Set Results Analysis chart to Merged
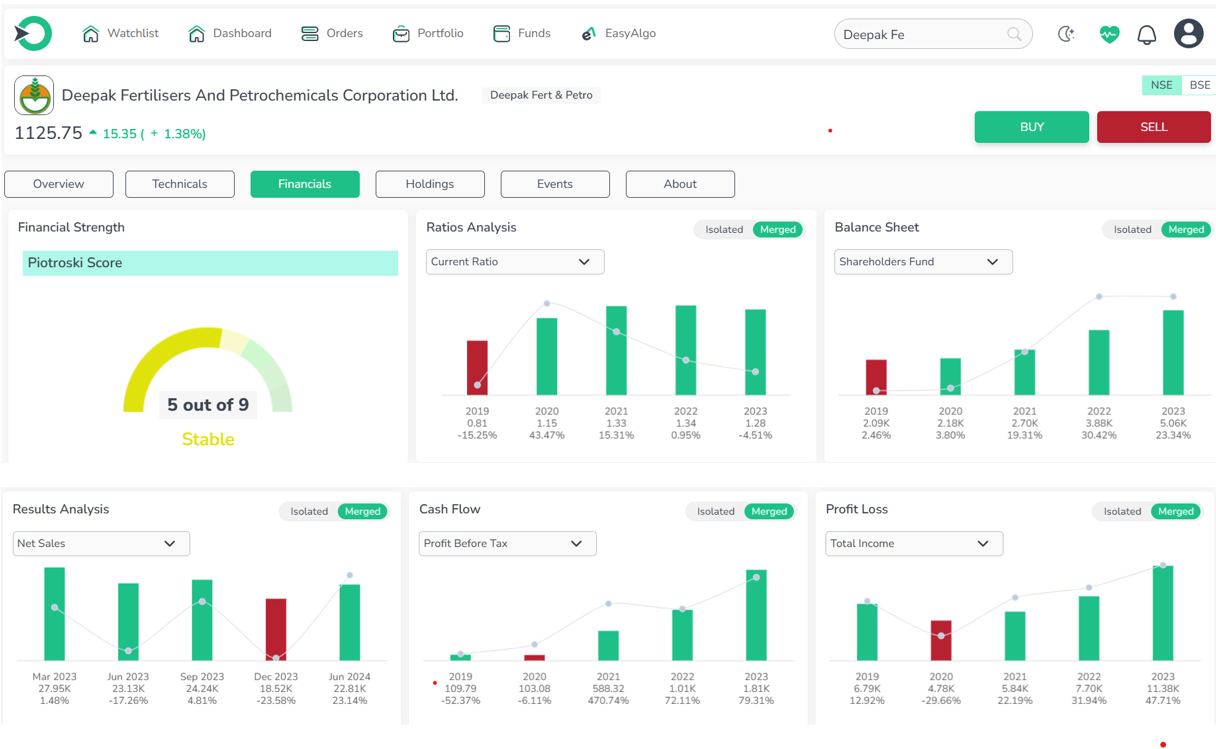This screenshot has width=1216, height=749. (362, 512)
